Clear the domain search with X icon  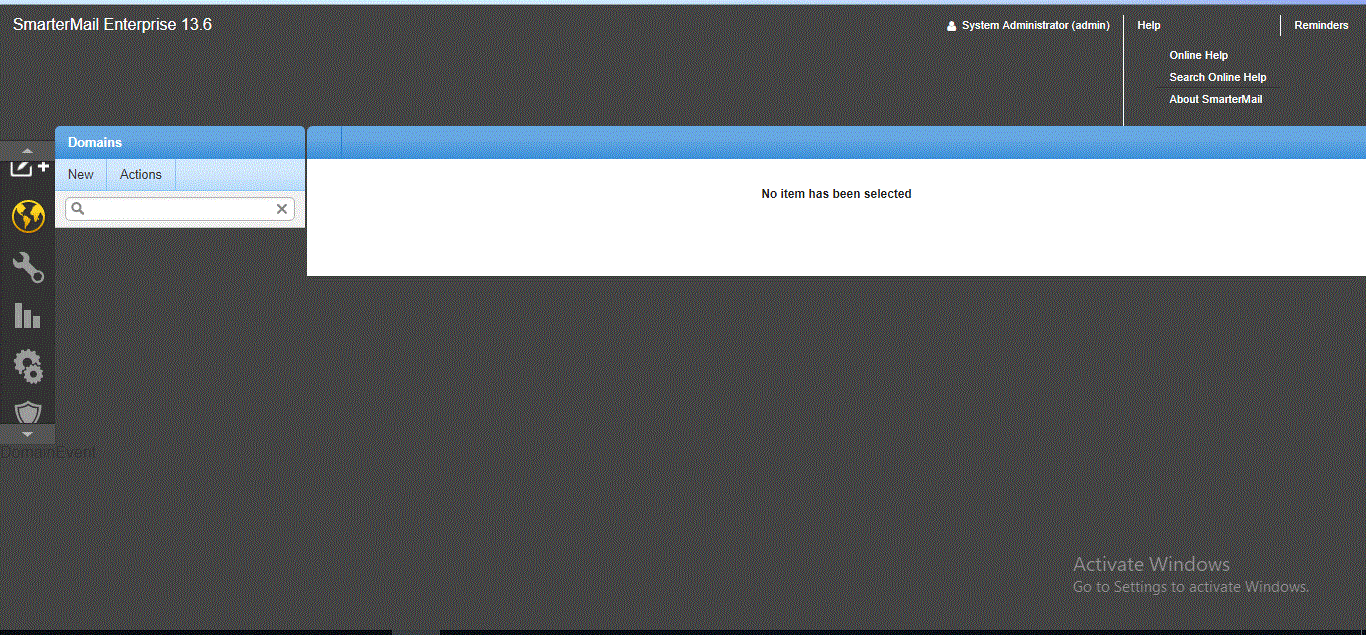282,209
